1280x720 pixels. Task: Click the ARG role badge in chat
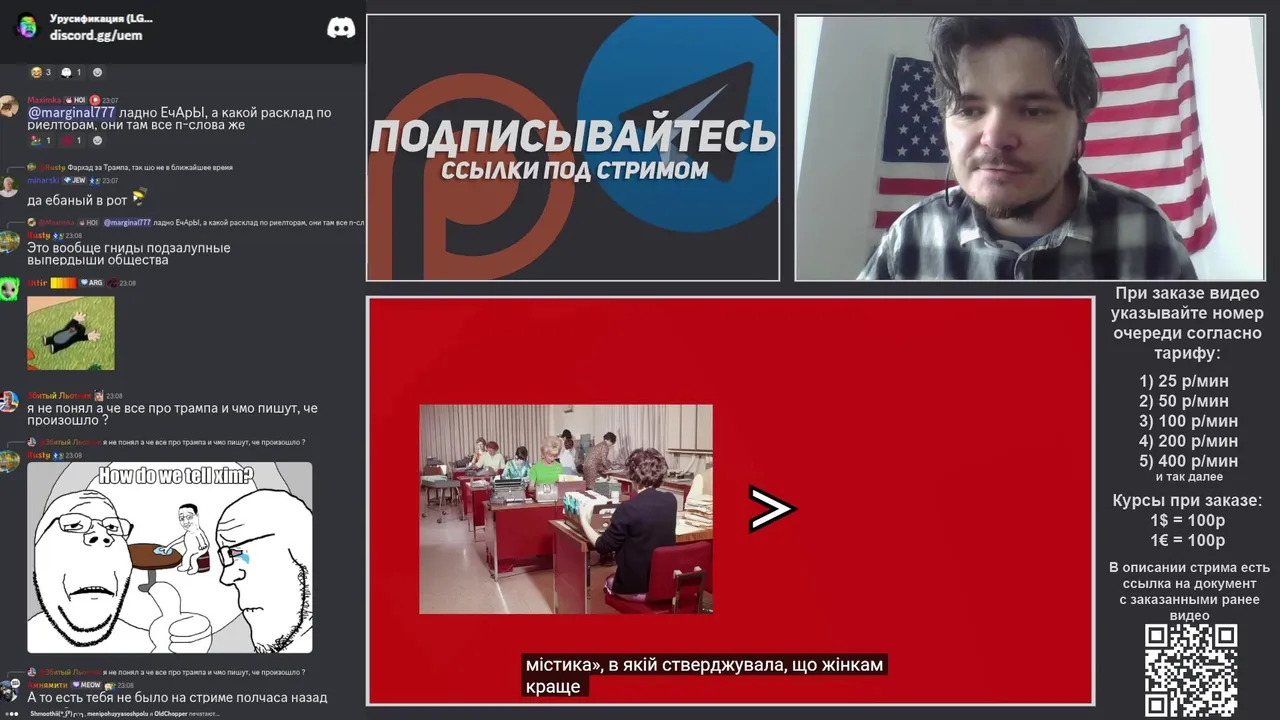[92, 283]
